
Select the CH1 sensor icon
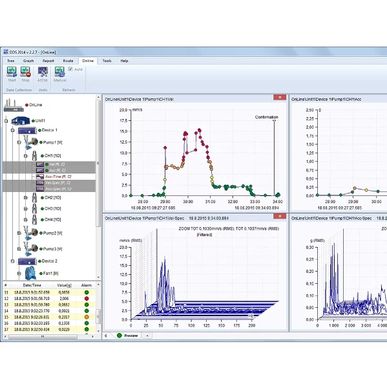click(34, 155)
